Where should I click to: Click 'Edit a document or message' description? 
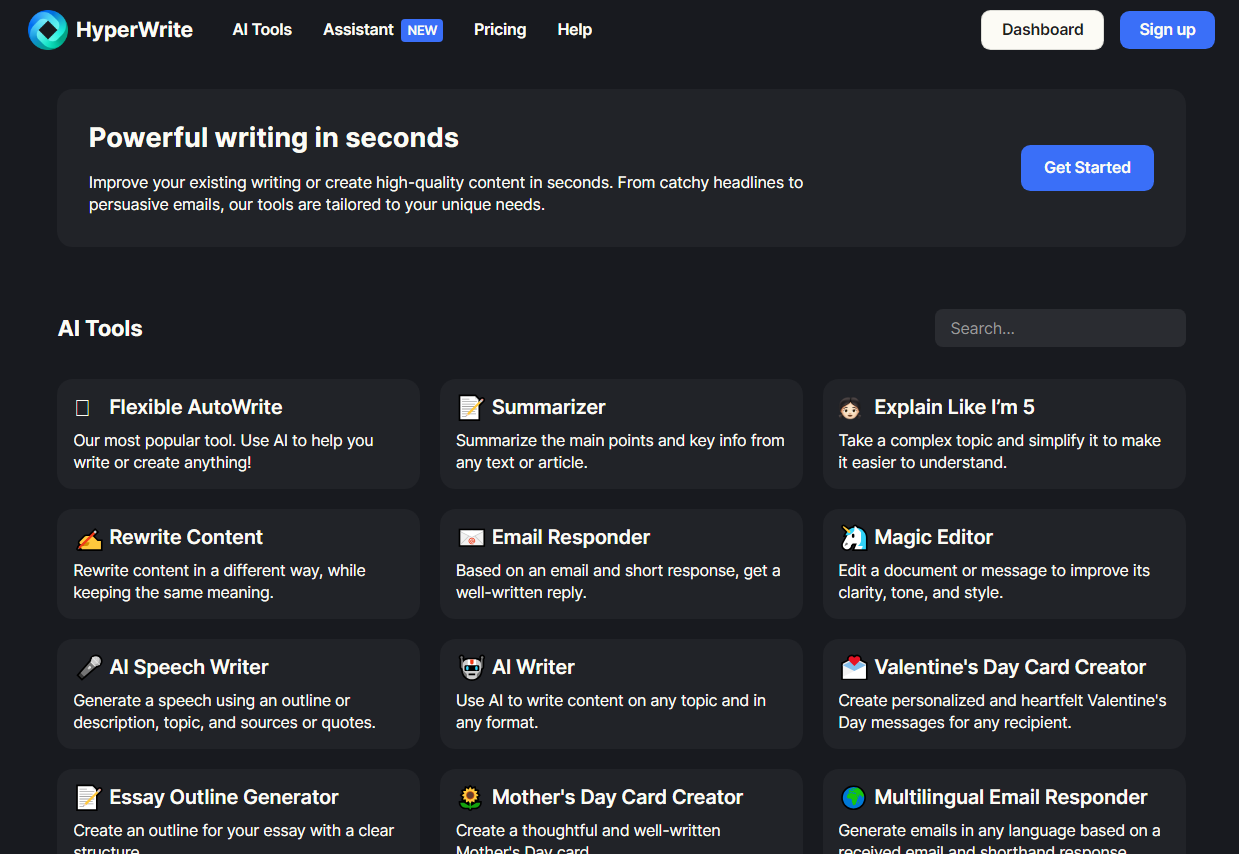coord(994,581)
